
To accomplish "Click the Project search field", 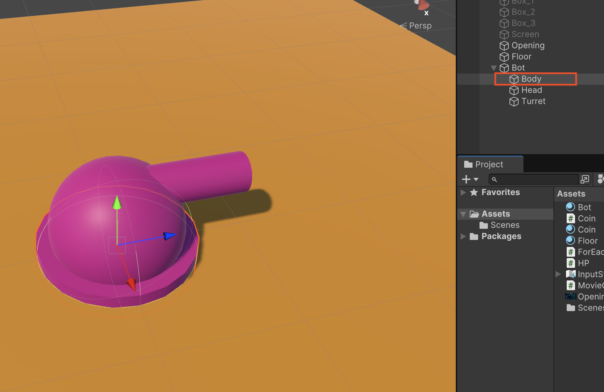I will point(534,179).
